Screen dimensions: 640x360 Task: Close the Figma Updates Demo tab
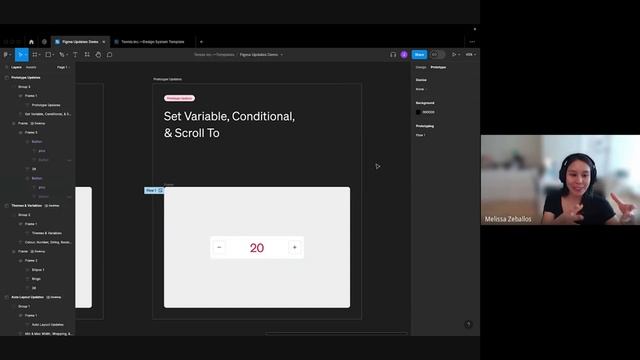(104, 42)
